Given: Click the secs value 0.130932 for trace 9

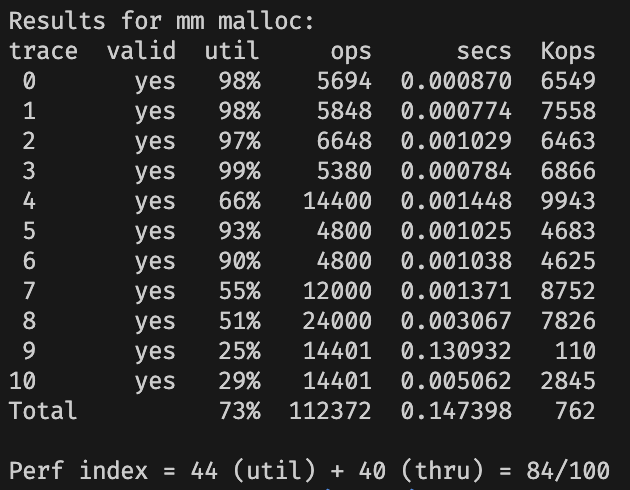Looking at the screenshot, I should pos(456,351).
